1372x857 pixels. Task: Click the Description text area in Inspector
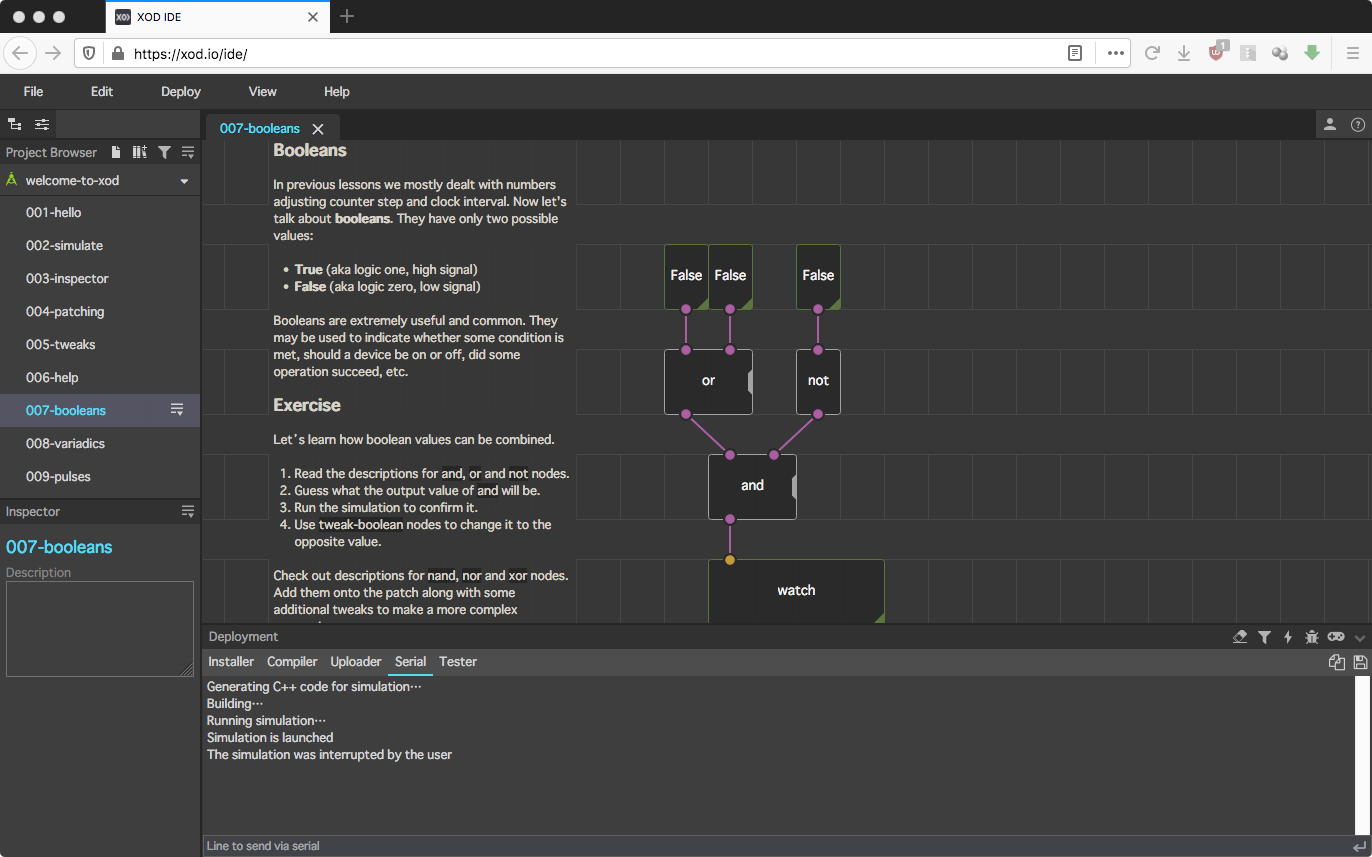click(99, 628)
